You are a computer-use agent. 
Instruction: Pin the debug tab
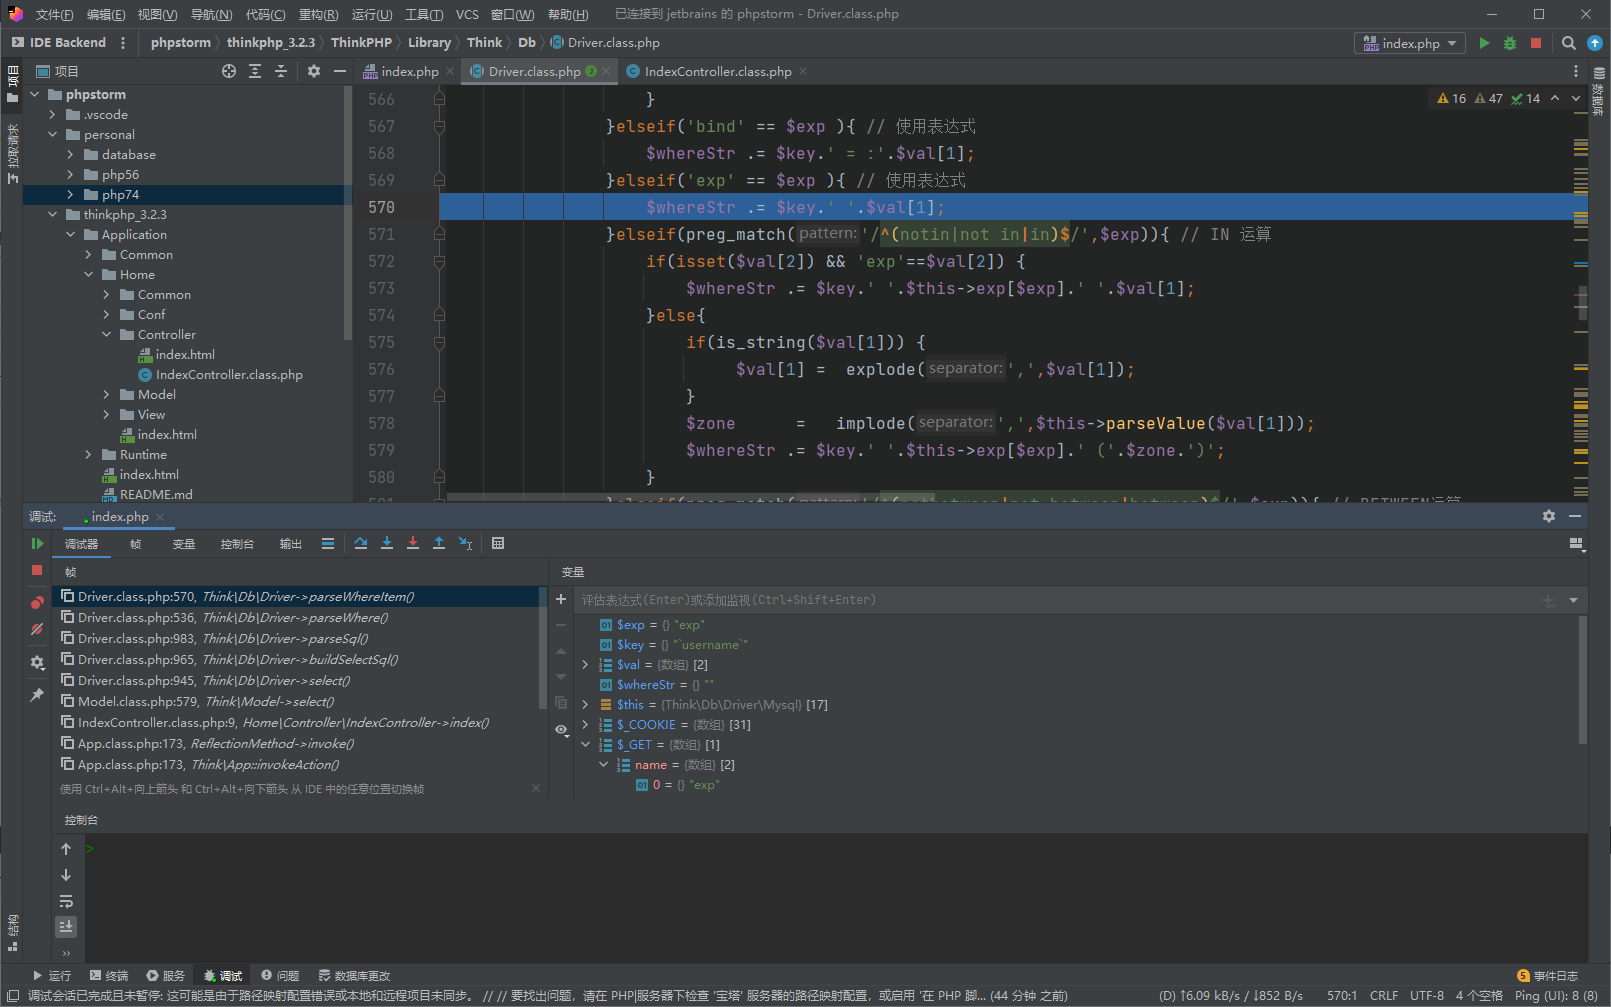click(x=37, y=694)
